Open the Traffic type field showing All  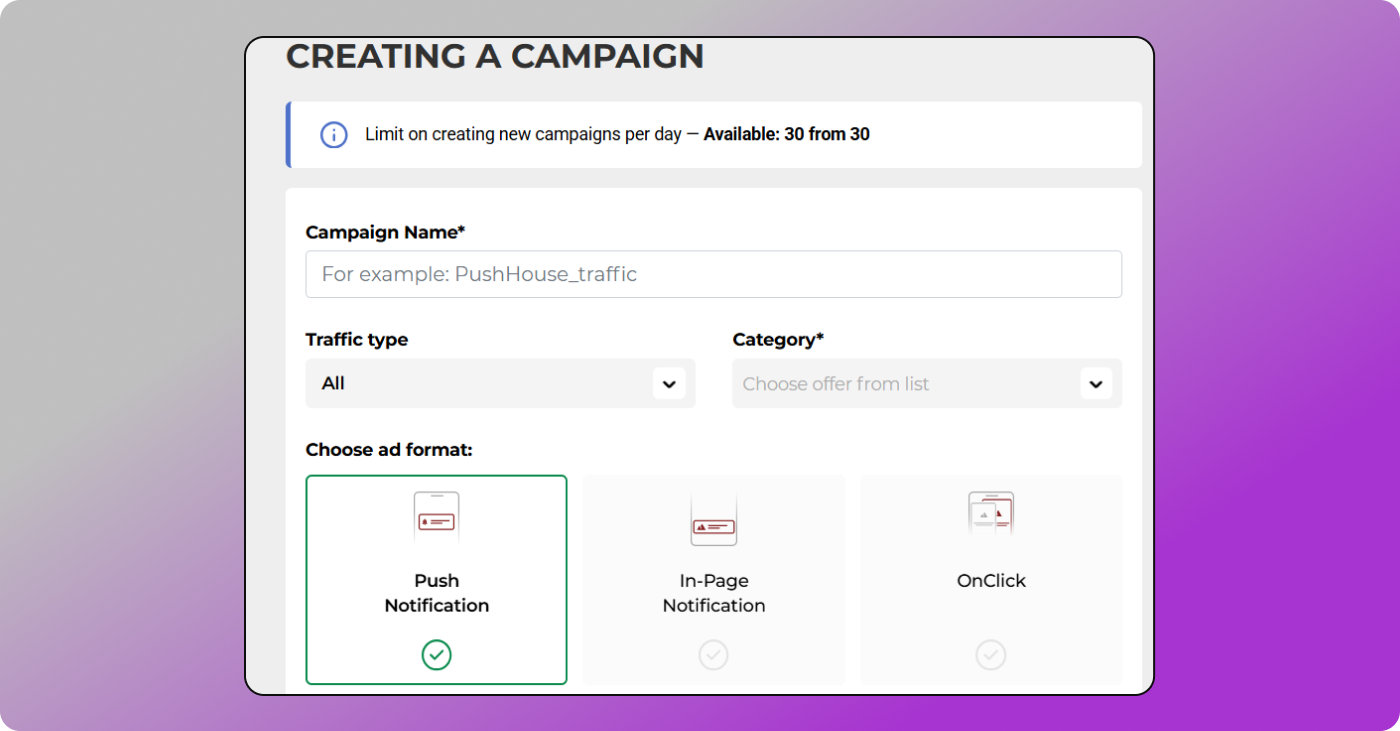click(x=480, y=384)
